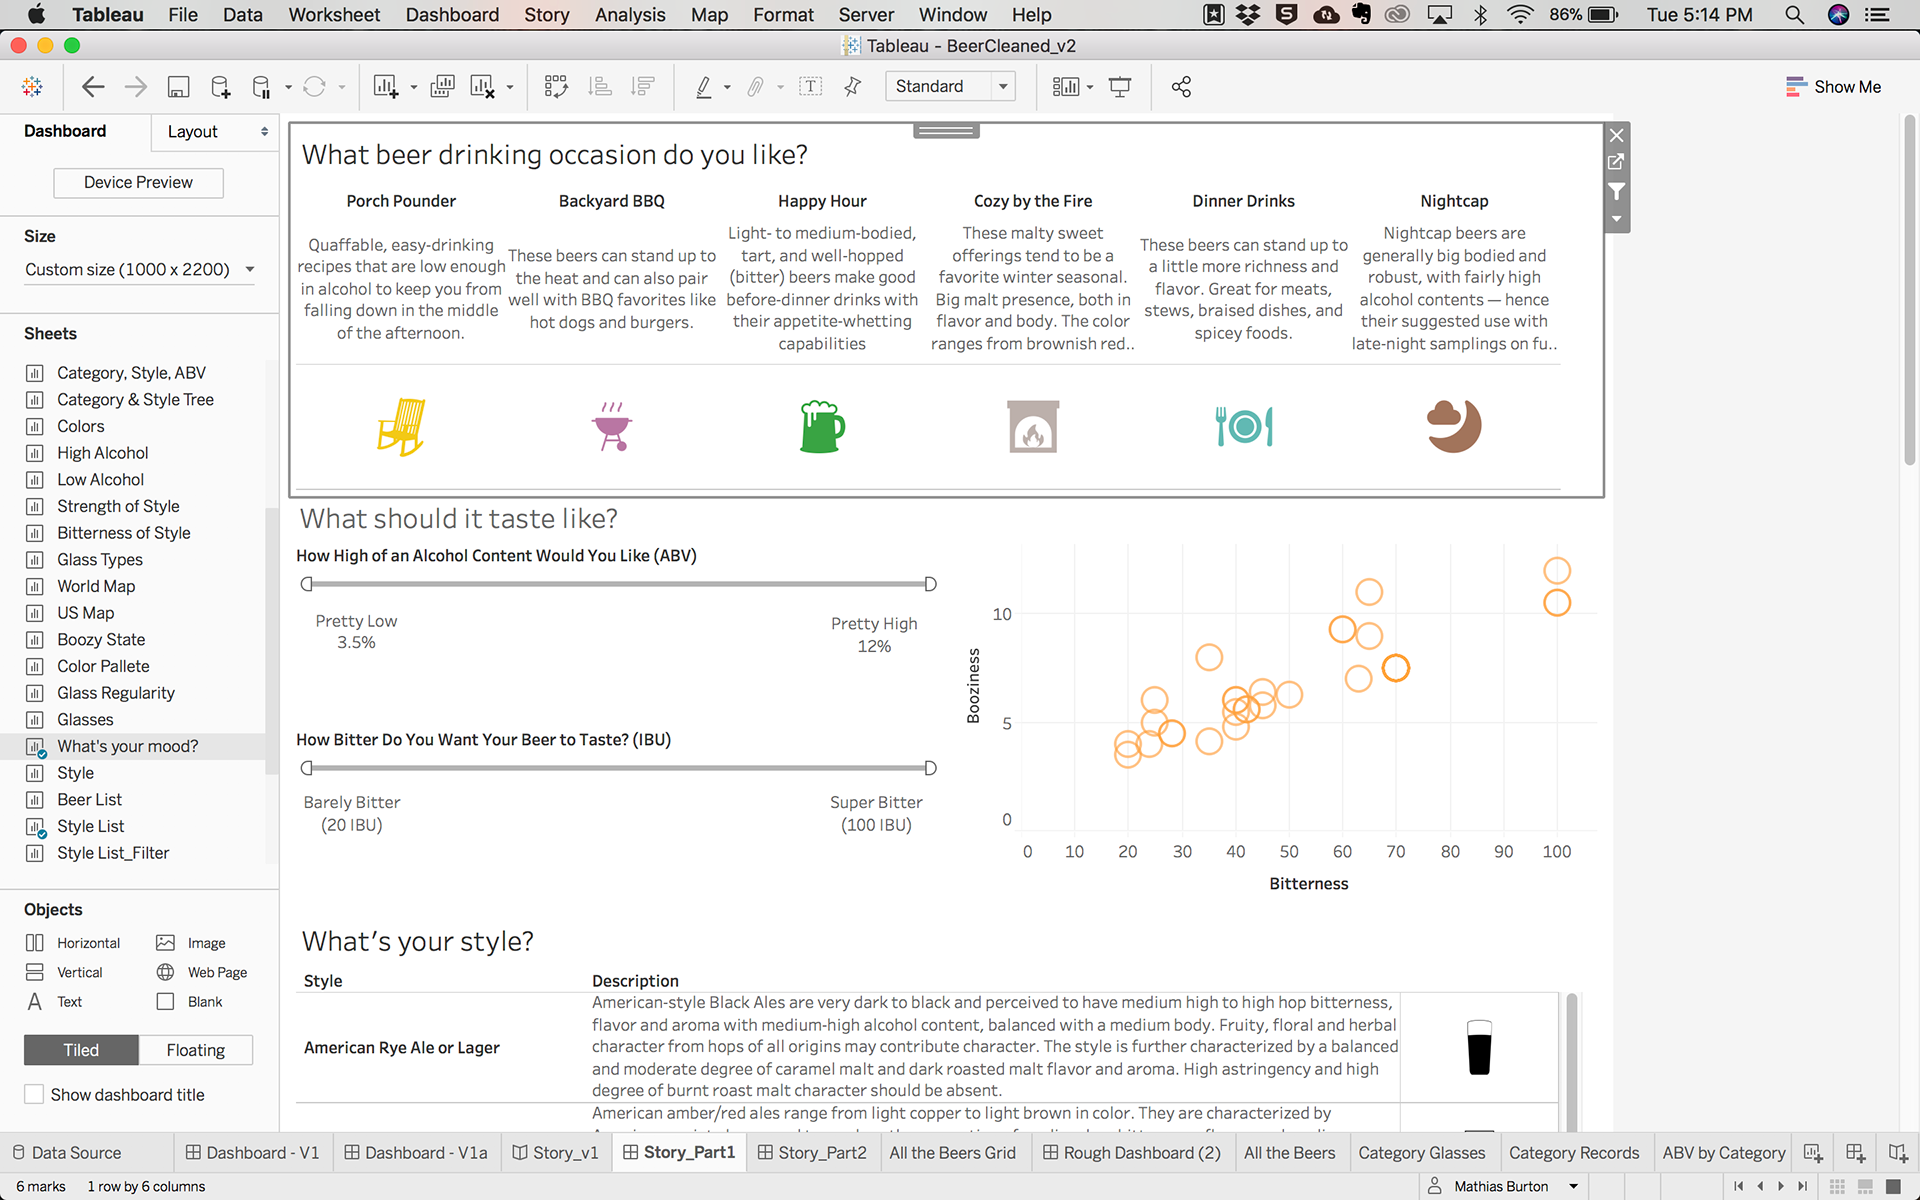Open the Analysis menu

pyautogui.click(x=629, y=15)
